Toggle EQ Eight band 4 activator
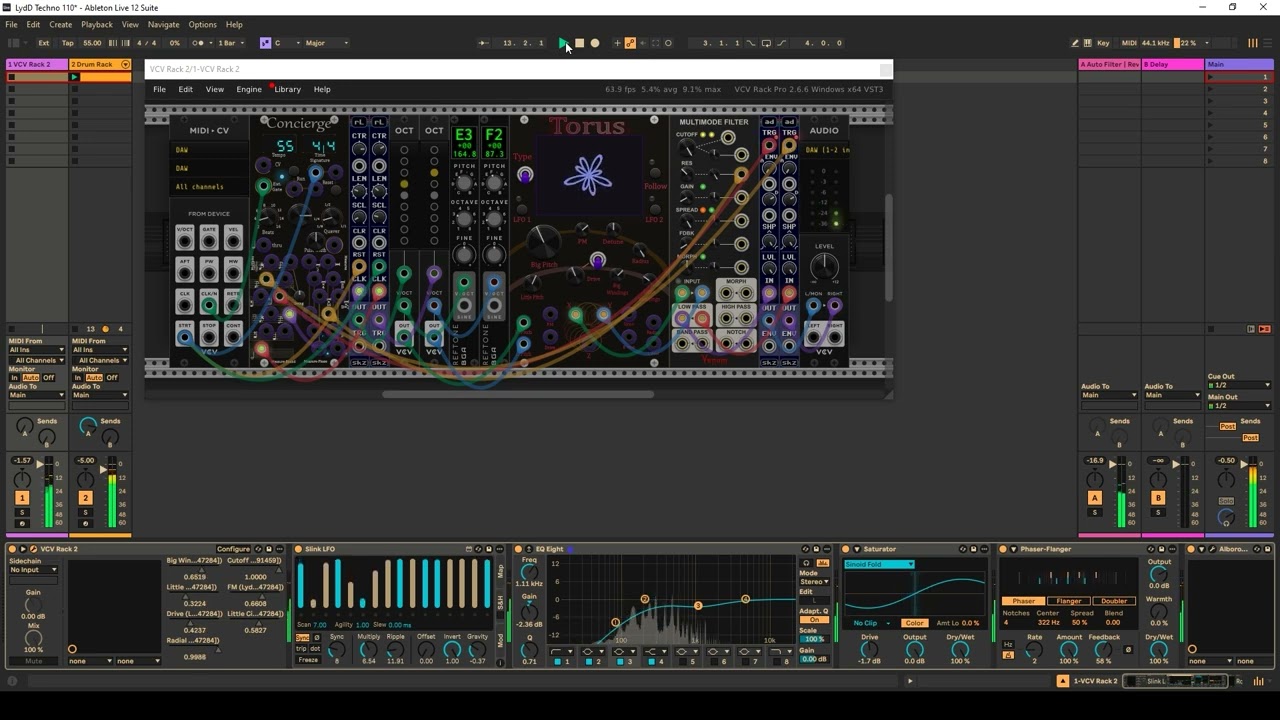Image resolution: width=1280 pixels, height=720 pixels. (654, 662)
